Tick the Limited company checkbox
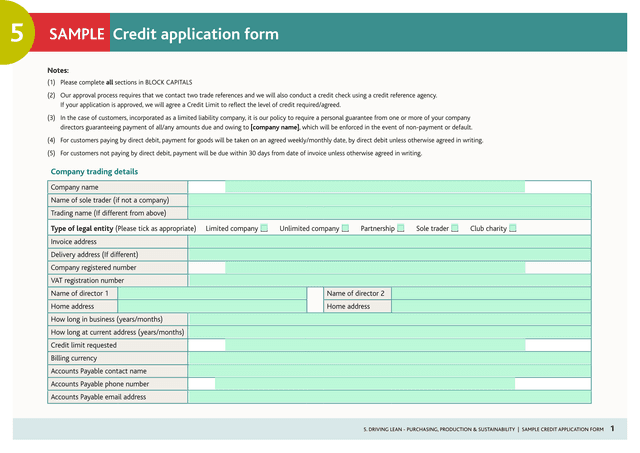The height and width of the screenshot is (453, 640). point(264,228)
